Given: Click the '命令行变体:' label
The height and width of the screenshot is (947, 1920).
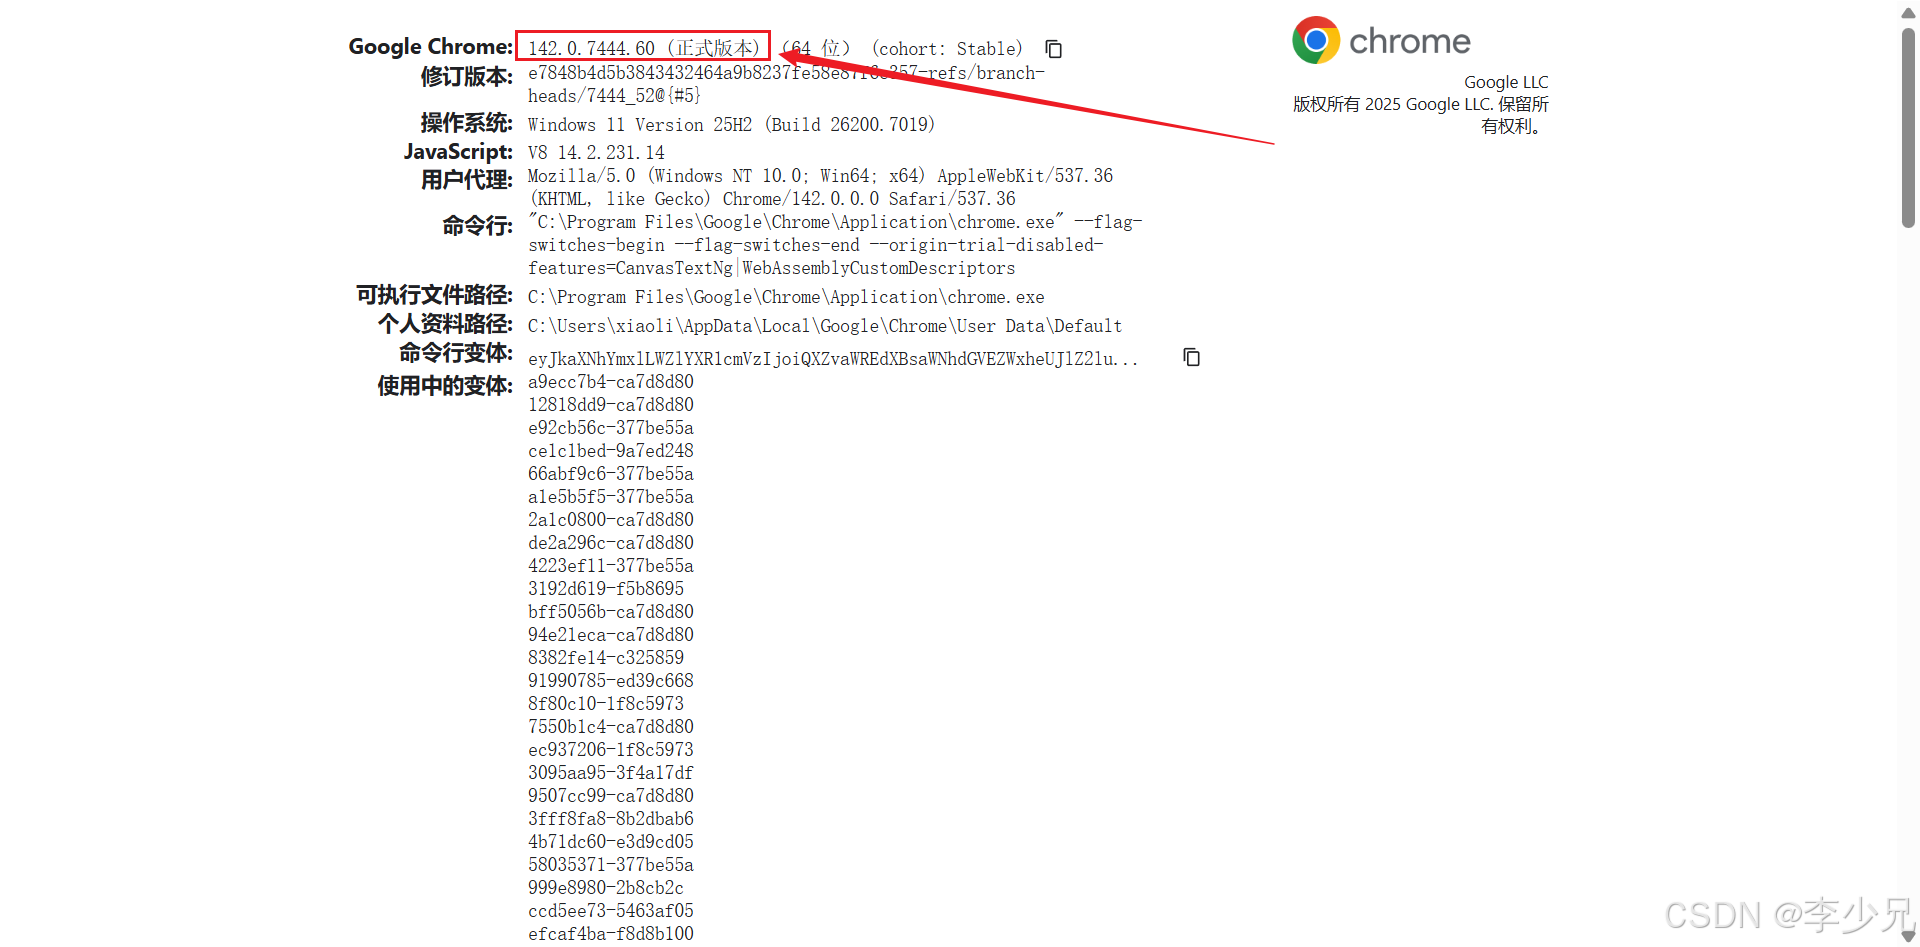Looking at the screenshot, I should 455,353.
